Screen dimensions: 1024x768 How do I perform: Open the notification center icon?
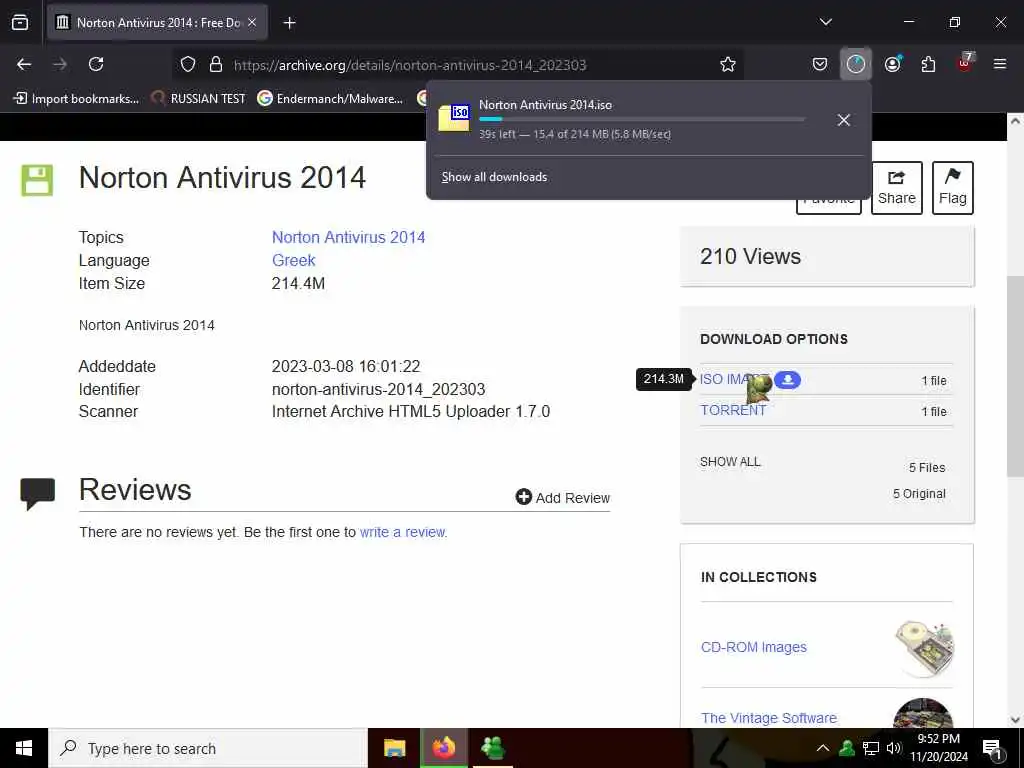pos(993,748)
